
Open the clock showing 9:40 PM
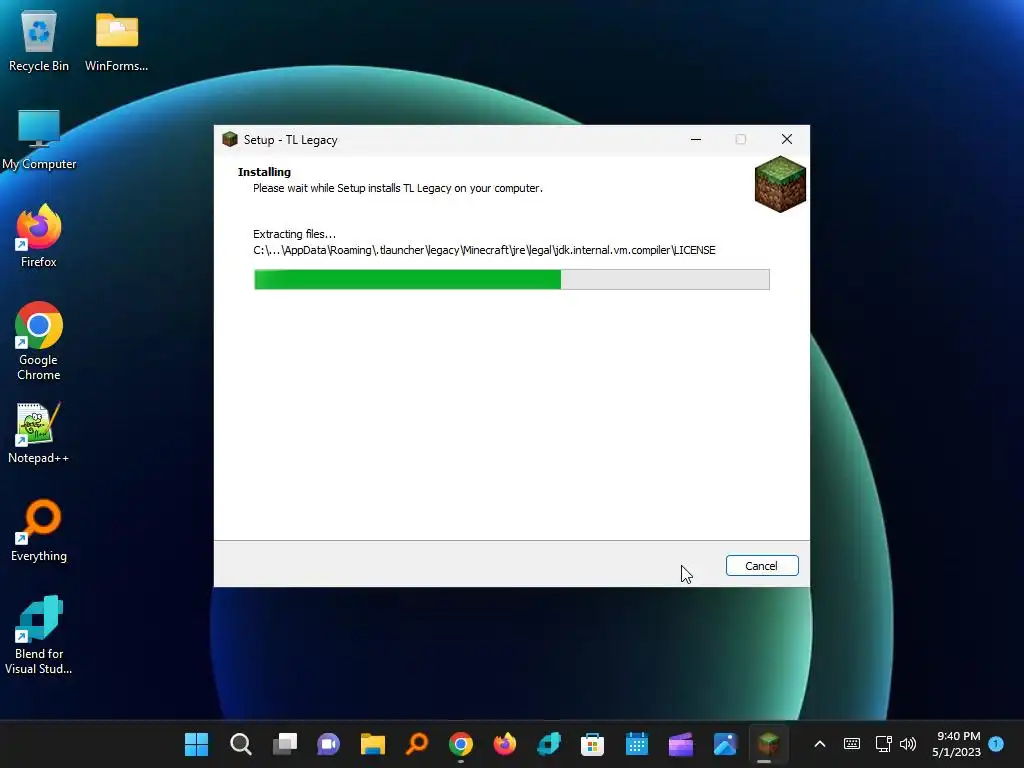(x=957, y=744)
